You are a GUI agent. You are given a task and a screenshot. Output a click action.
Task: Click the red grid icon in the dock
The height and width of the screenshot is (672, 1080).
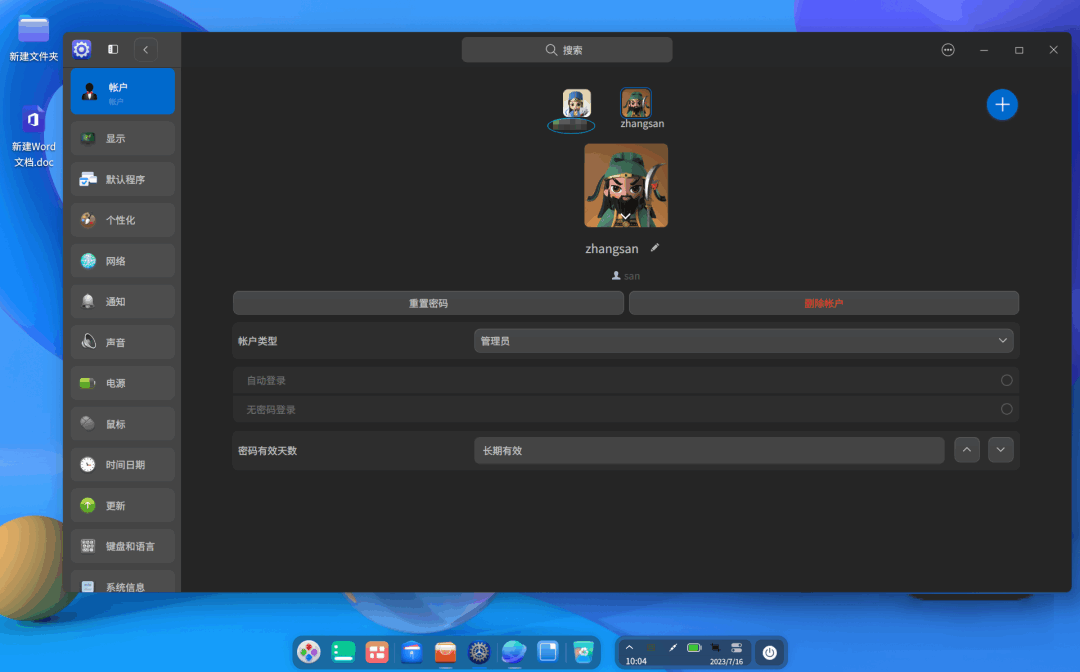coord(377,651)
